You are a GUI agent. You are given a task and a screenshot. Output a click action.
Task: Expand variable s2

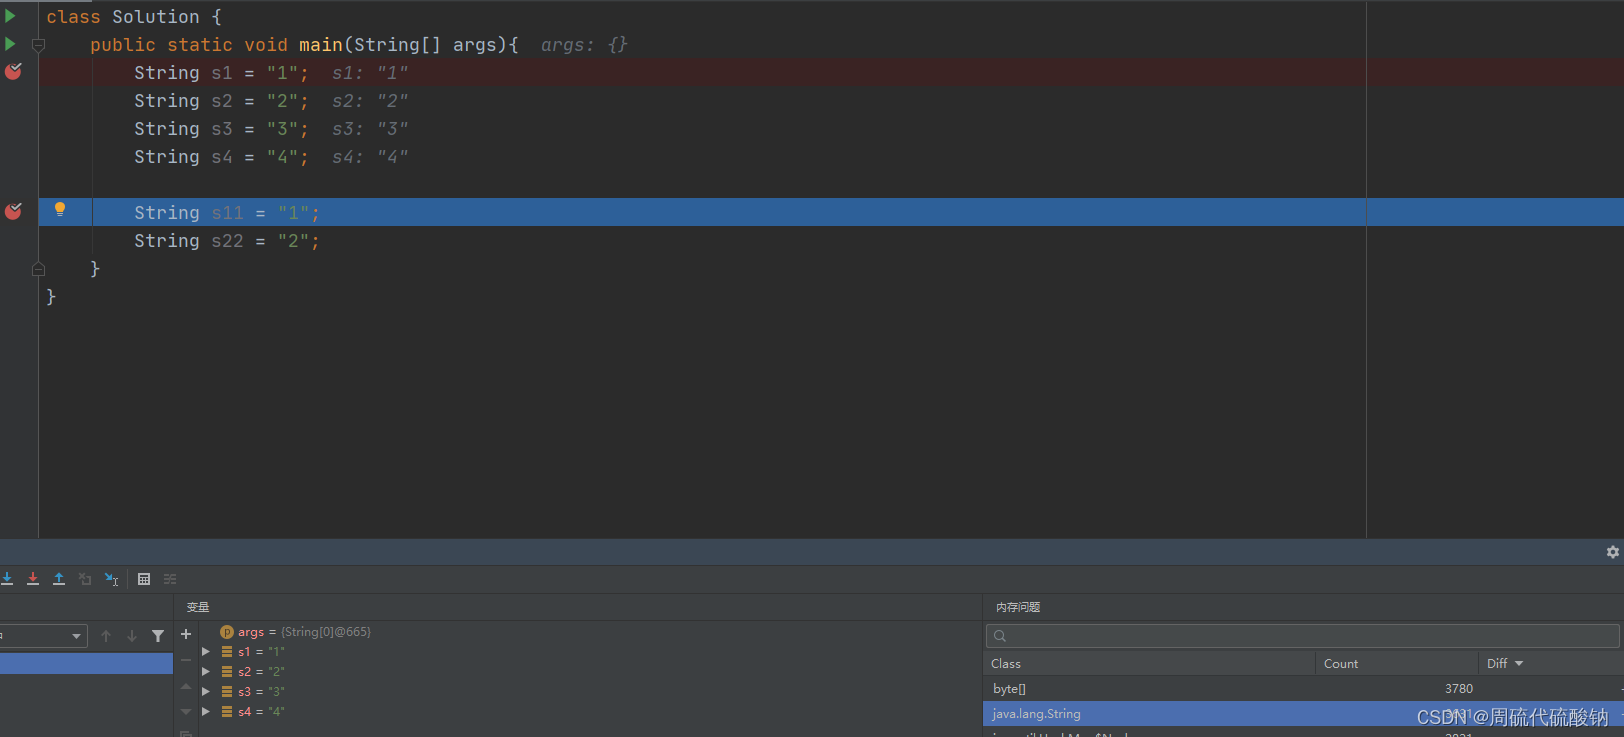206,672
